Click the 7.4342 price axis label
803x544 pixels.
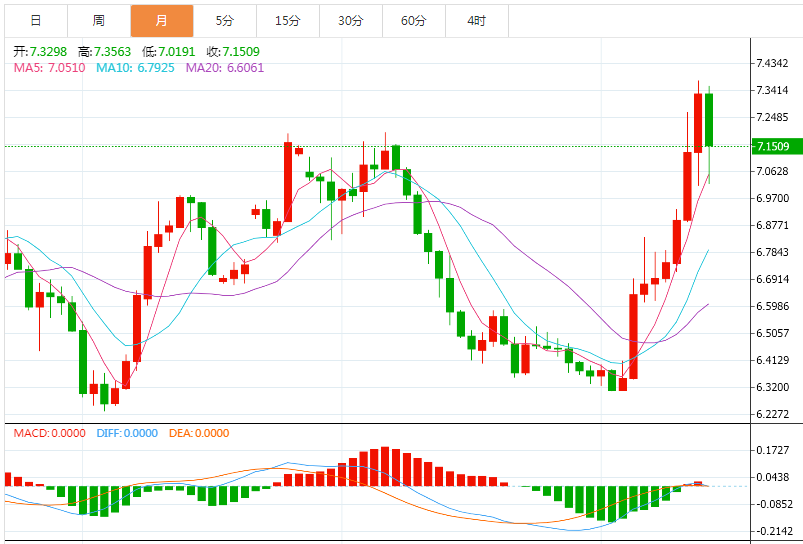point(773,64)
